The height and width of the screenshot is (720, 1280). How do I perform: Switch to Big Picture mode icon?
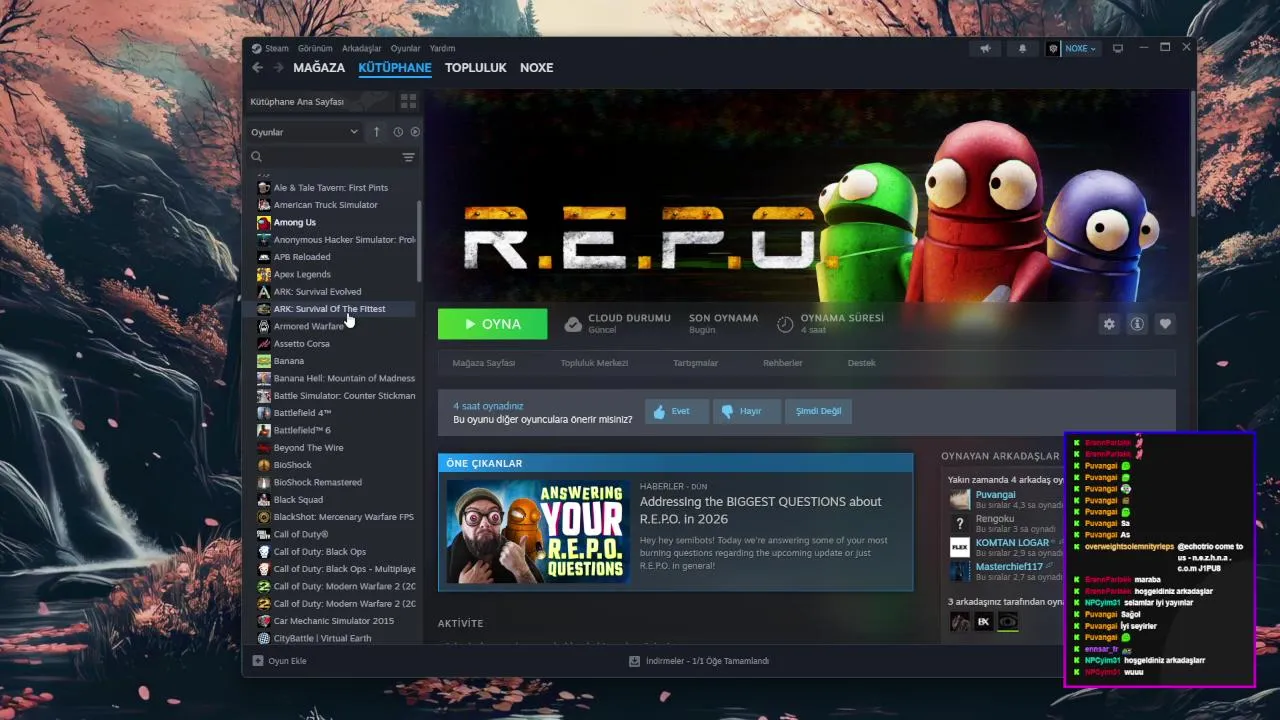1118,48
